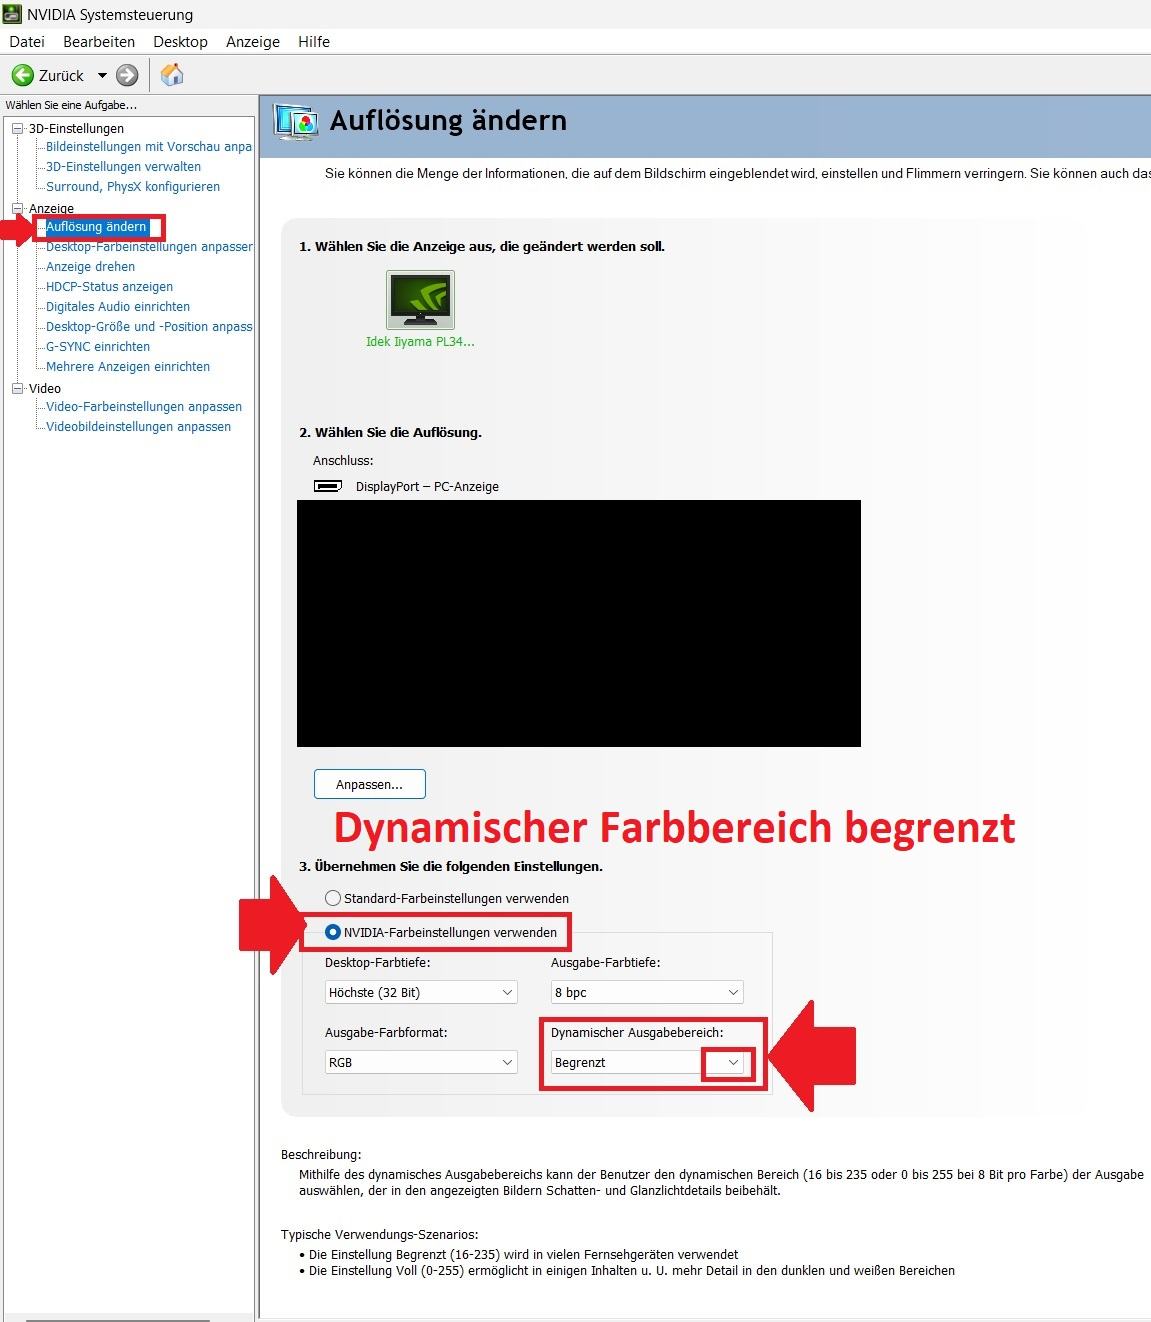Open G-SYNC einrichten
Image resolution: width=1151 pixels, height=1322 pixels.
pos(98,346)
